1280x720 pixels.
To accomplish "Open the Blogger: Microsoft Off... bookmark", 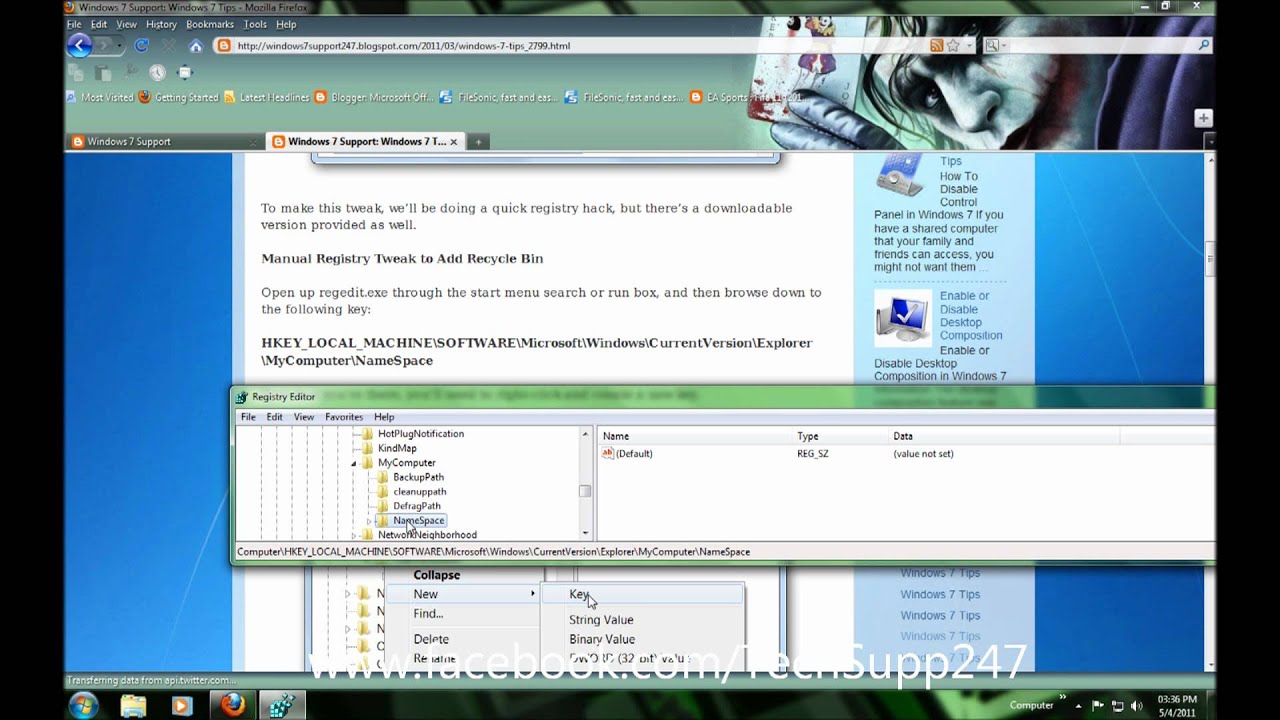I will click(x=375, y=97).
